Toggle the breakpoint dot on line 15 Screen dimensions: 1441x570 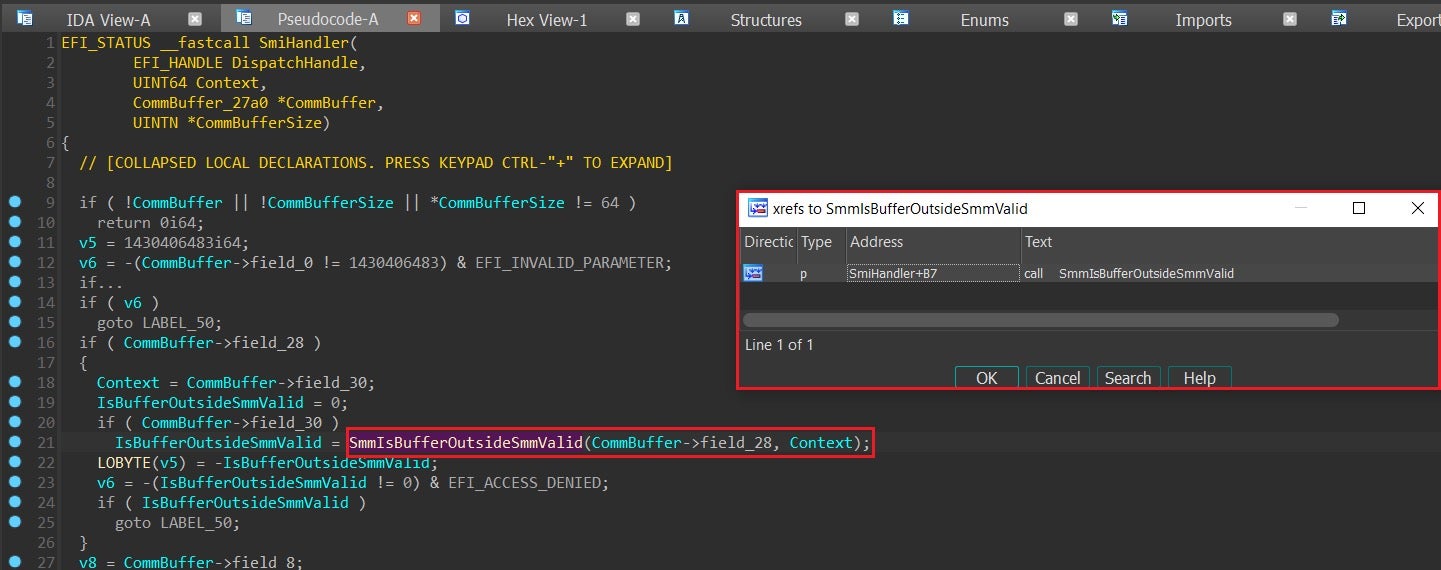point(14,322)
